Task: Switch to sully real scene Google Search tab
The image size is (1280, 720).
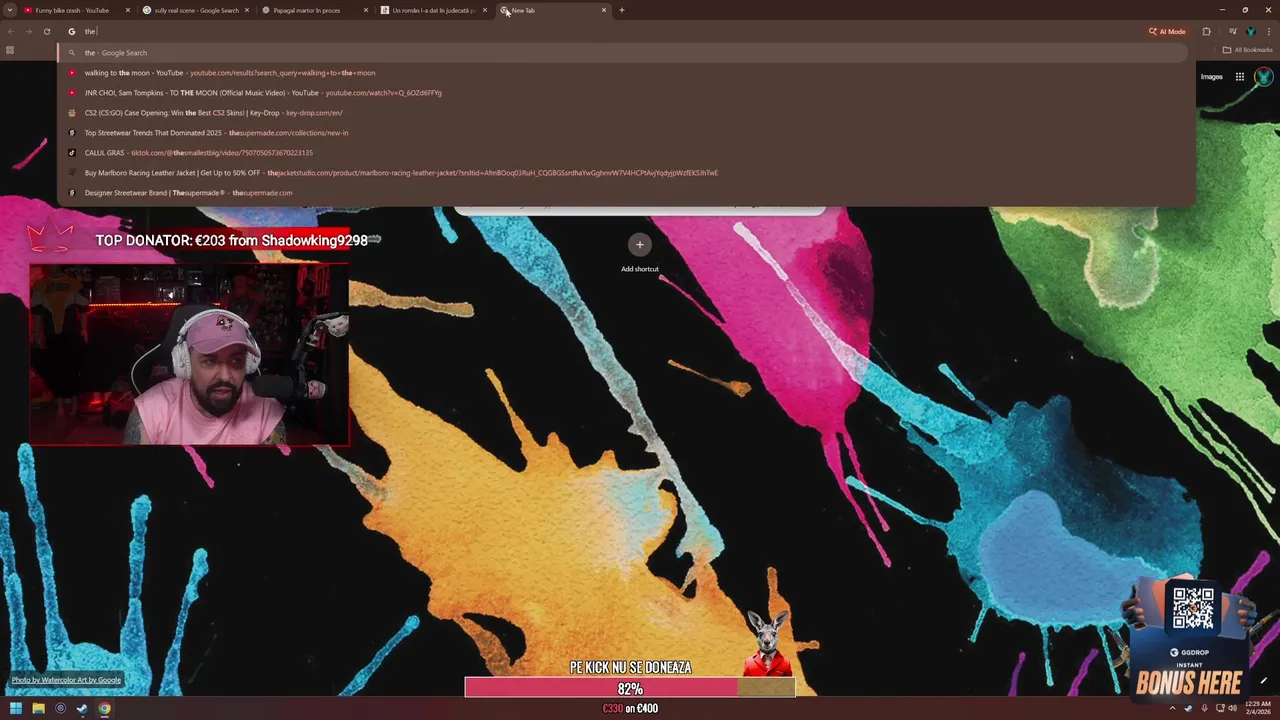Action: pos(196,10)
